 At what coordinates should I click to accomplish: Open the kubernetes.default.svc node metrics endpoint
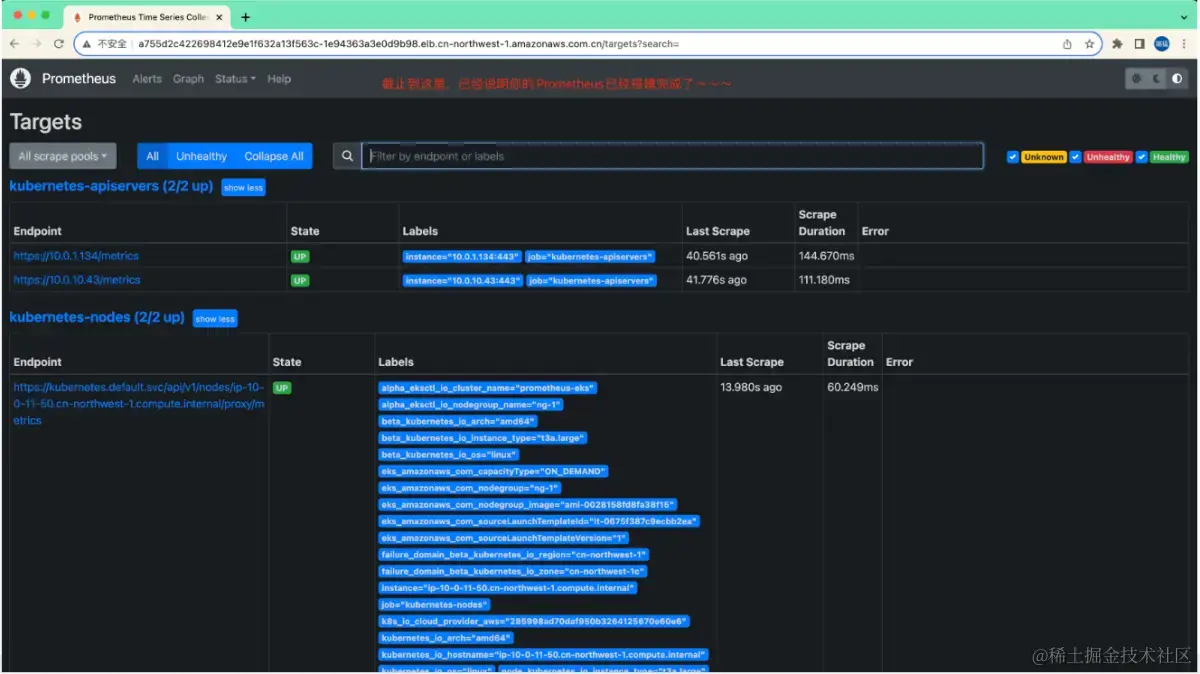click(139, 404)
